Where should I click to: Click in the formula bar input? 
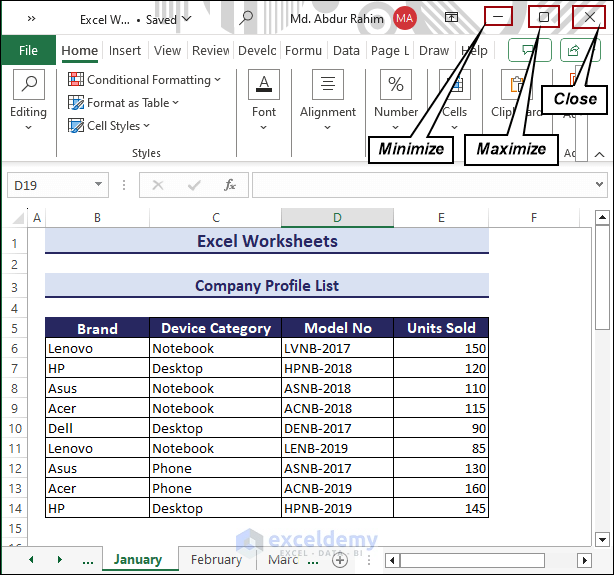coord(423,185)
